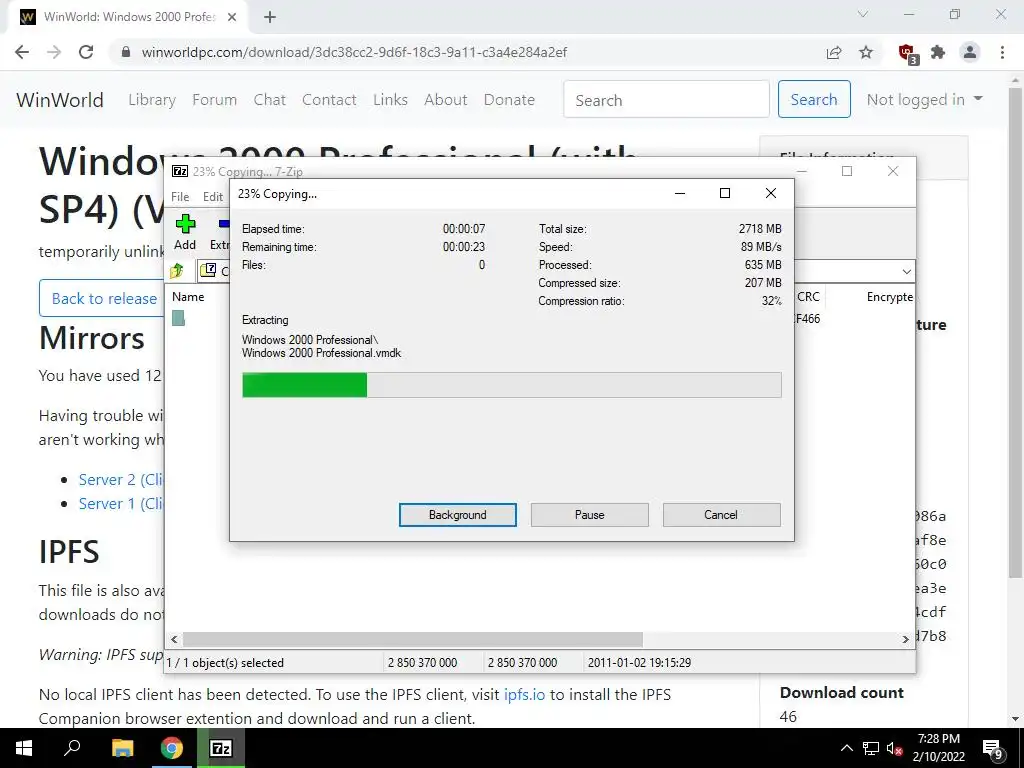
Task: Click the 7-Zip Add toolbar icon
Action: pos(185,232)
